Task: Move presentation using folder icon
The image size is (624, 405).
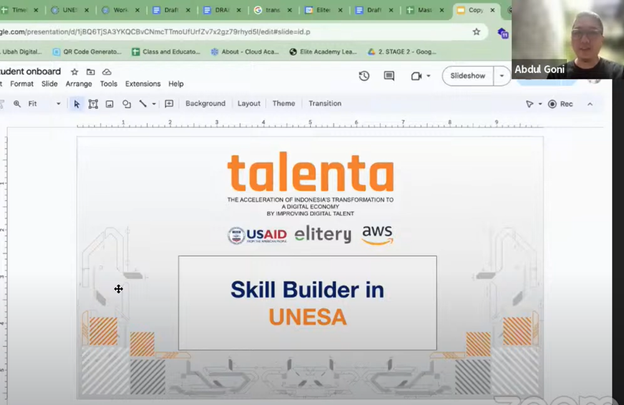Action: click(91, 72)
